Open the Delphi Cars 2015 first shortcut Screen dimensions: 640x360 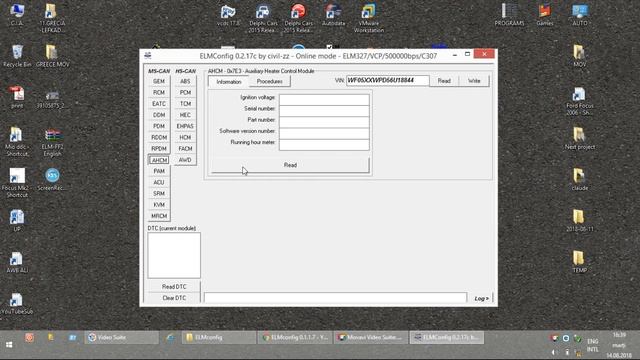[x=263, y=18]
